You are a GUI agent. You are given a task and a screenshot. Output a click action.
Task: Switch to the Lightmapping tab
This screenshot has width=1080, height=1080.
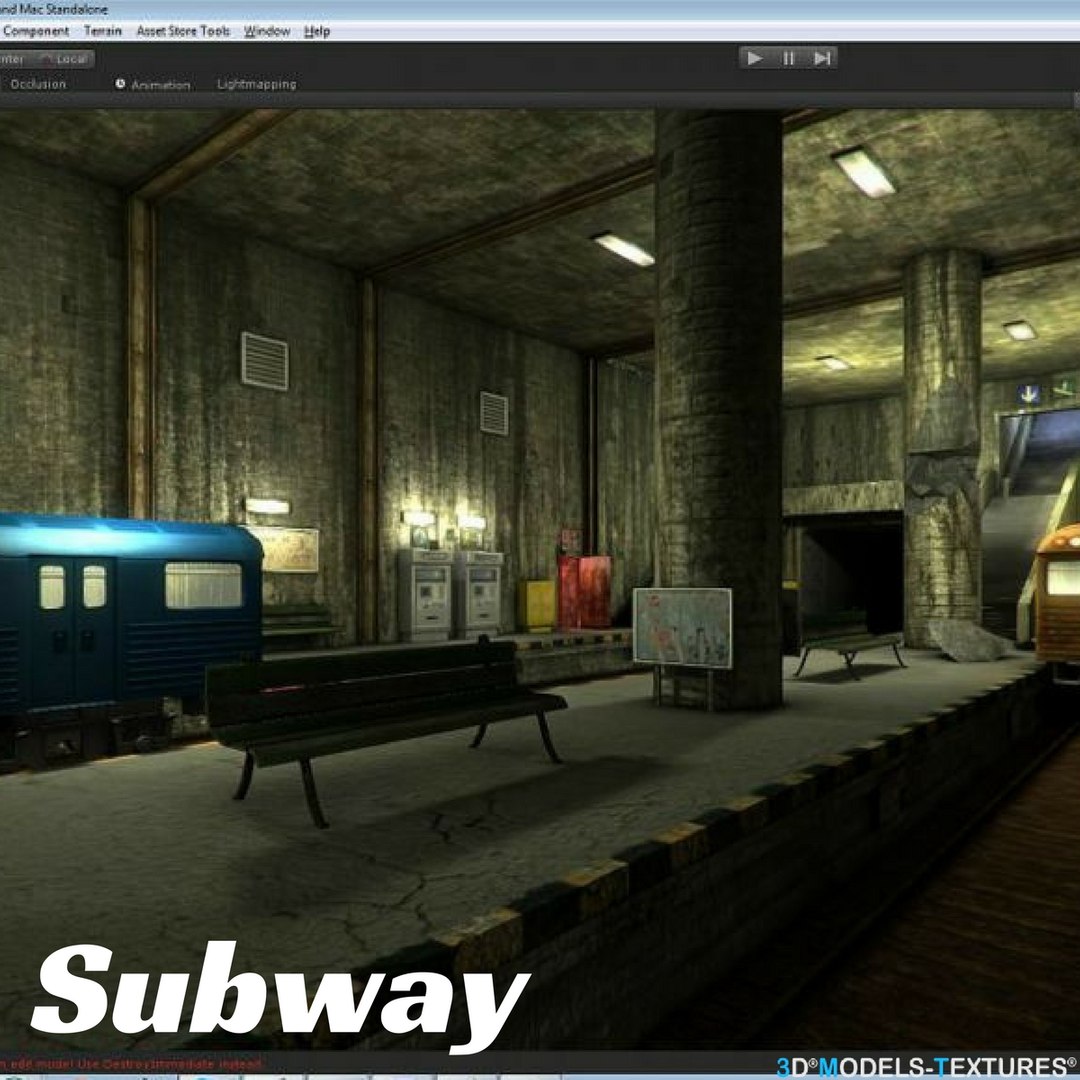tap(256, 84)
